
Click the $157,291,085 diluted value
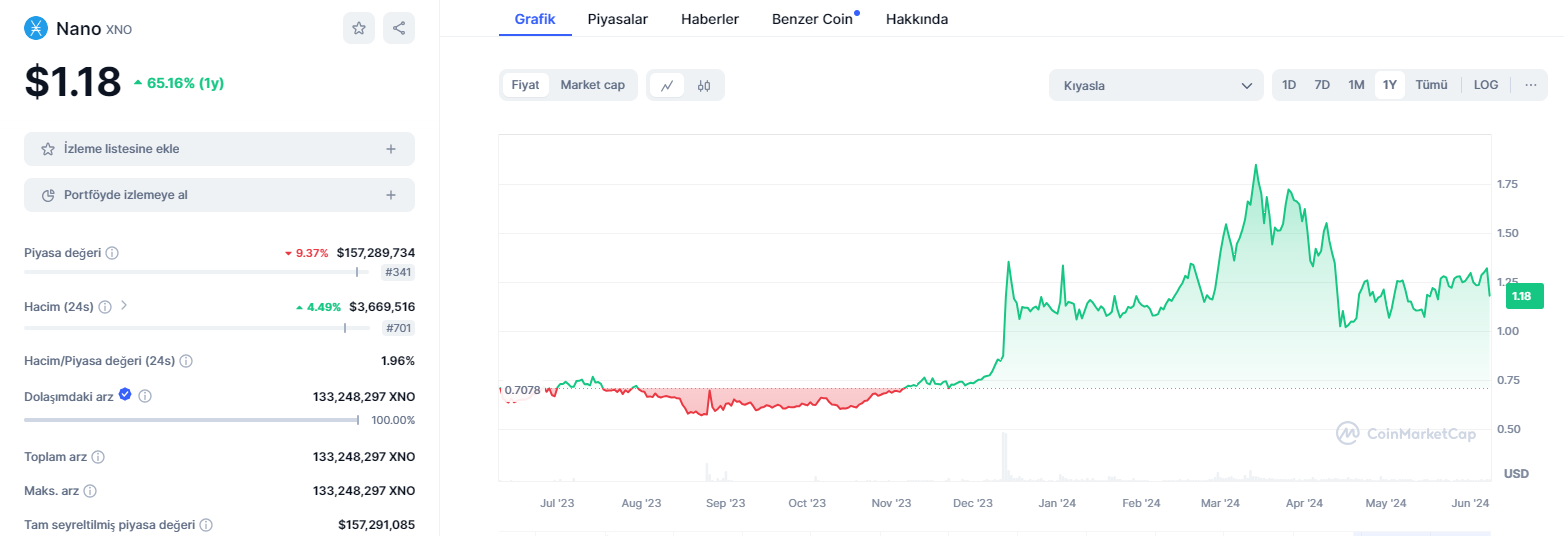[x=376, y=525]
